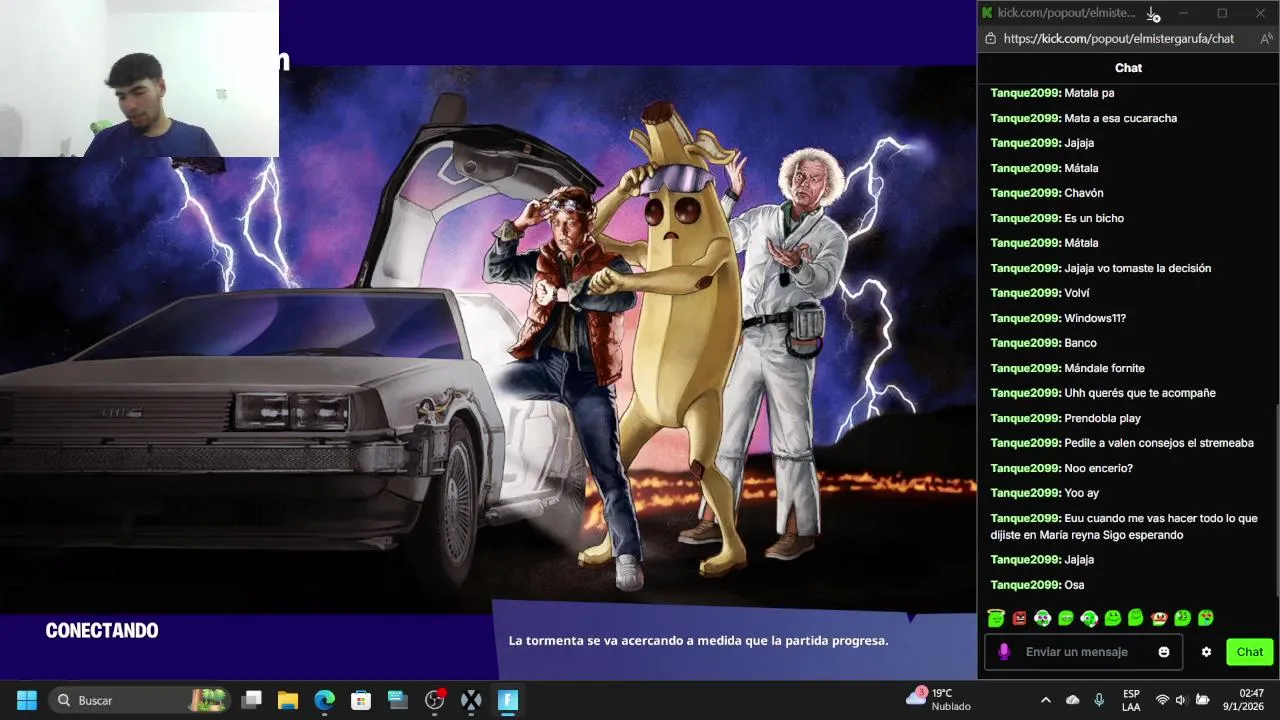Click the CONECTANDO status text
1280x720 pixels.
102,631
